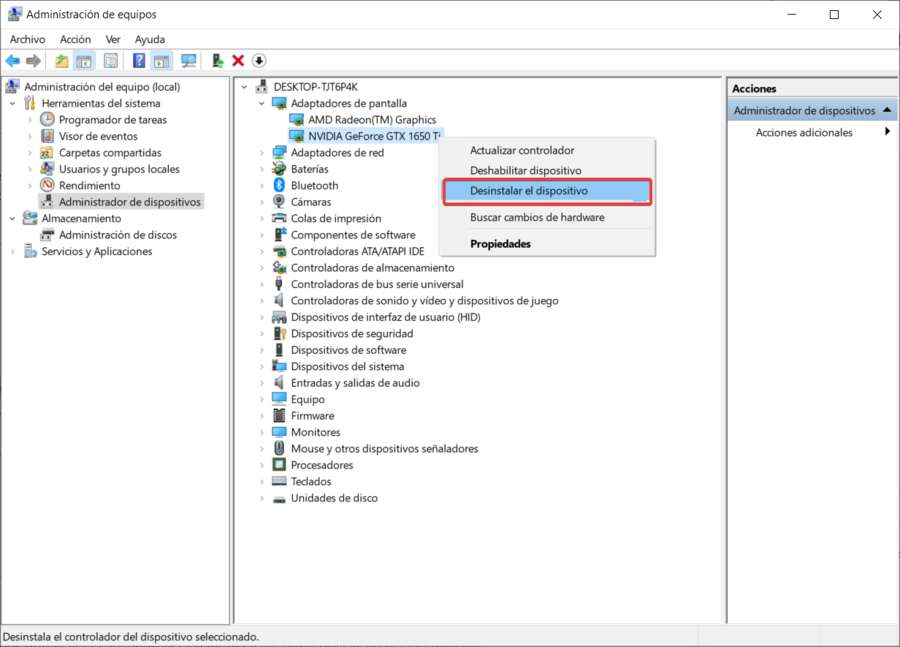Click the Visor de eventos icon
This screenshot has height=647, width=900.
coord(47,136)
